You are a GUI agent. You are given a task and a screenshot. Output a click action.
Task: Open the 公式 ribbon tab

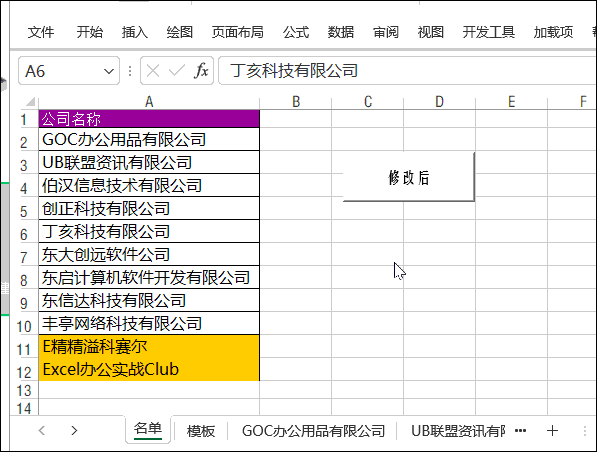[296, 32]
